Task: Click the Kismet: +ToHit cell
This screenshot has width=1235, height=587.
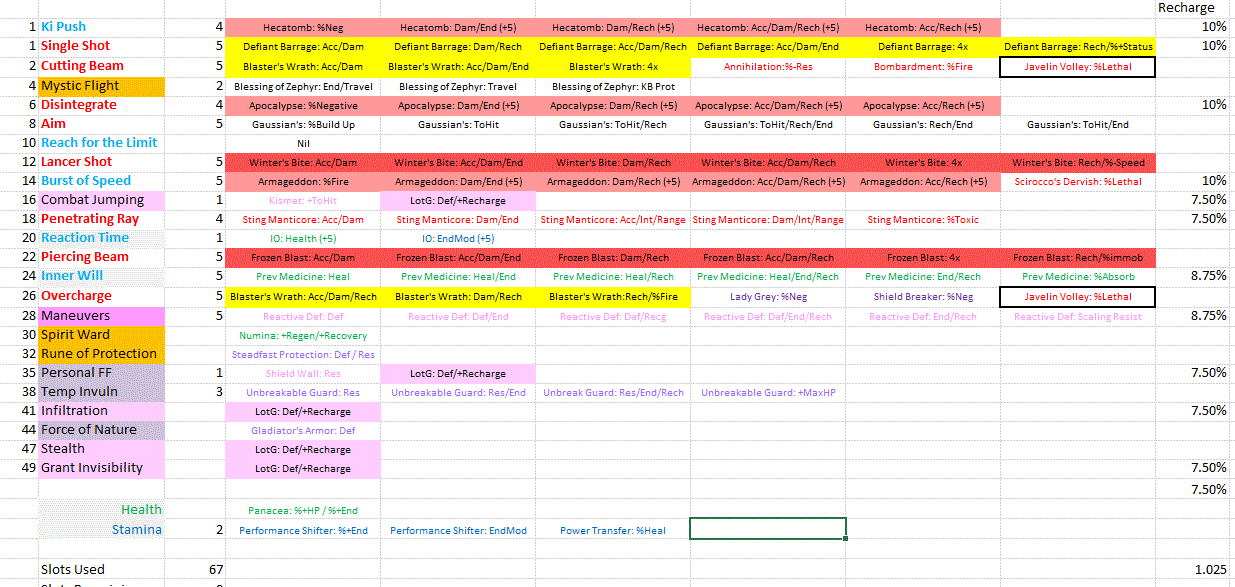Action: tap(303, 201)
